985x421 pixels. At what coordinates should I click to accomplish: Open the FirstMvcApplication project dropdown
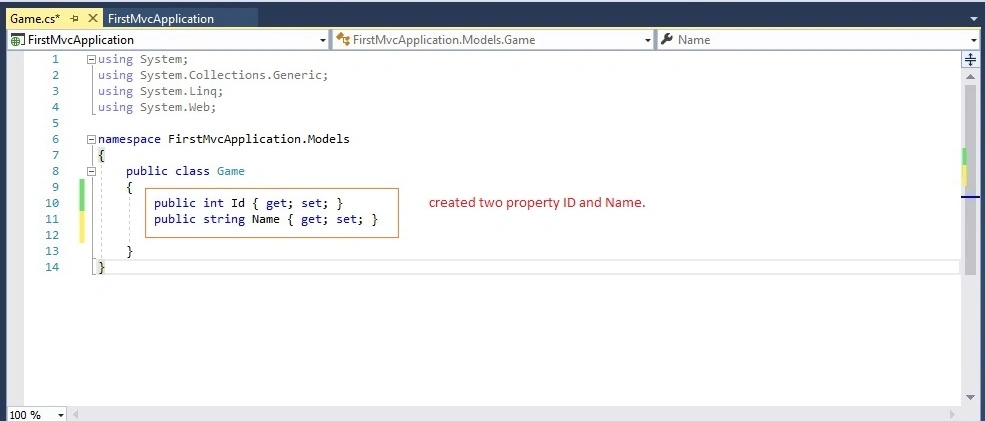click(323, 40)
